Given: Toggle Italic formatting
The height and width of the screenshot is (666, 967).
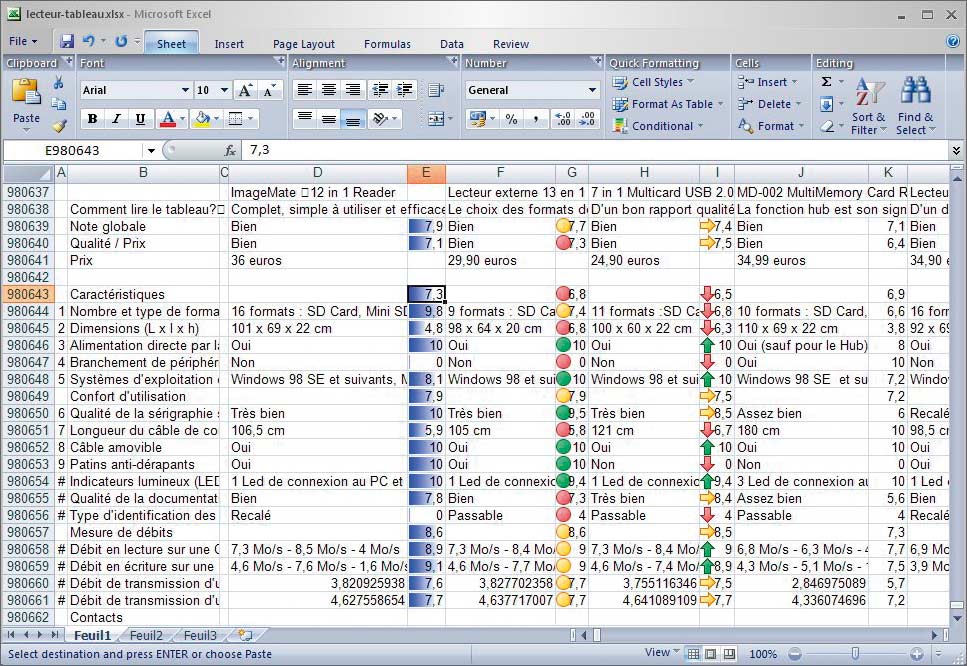Looking at the screenshot, I should pos(116,119).
